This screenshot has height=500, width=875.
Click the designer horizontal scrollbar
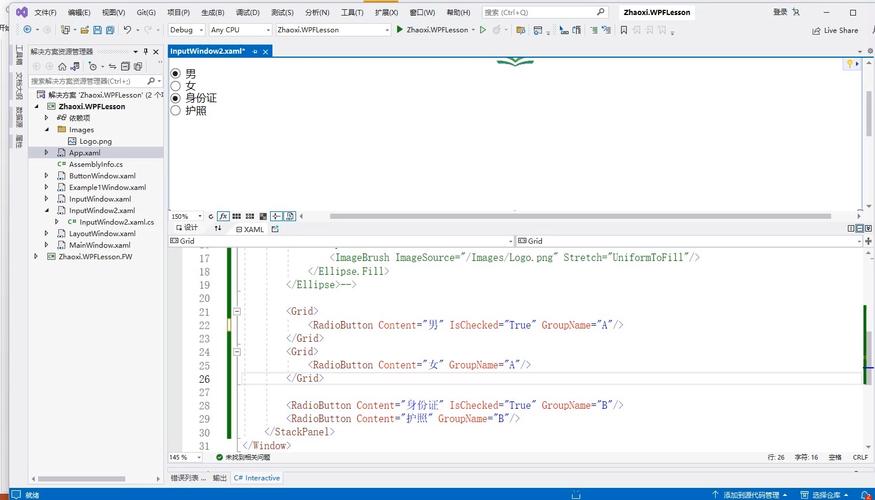tap(580, 216)
